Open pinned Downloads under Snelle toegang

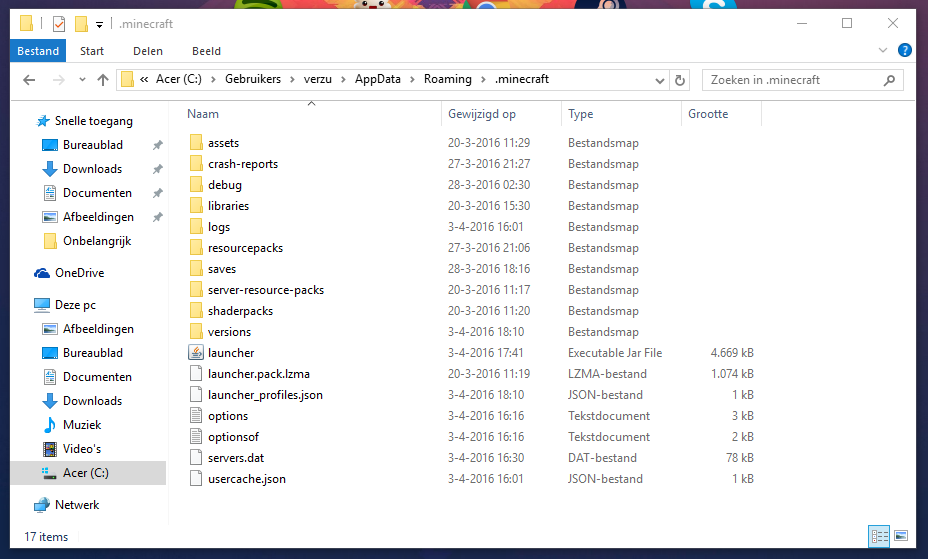click(x=92, y=169)
